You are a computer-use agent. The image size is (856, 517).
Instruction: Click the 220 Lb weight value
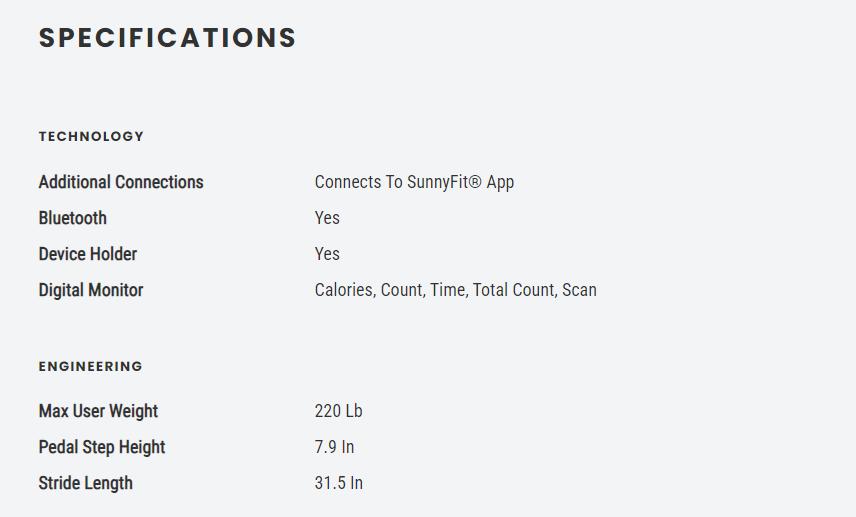click(x=338, y=411)
